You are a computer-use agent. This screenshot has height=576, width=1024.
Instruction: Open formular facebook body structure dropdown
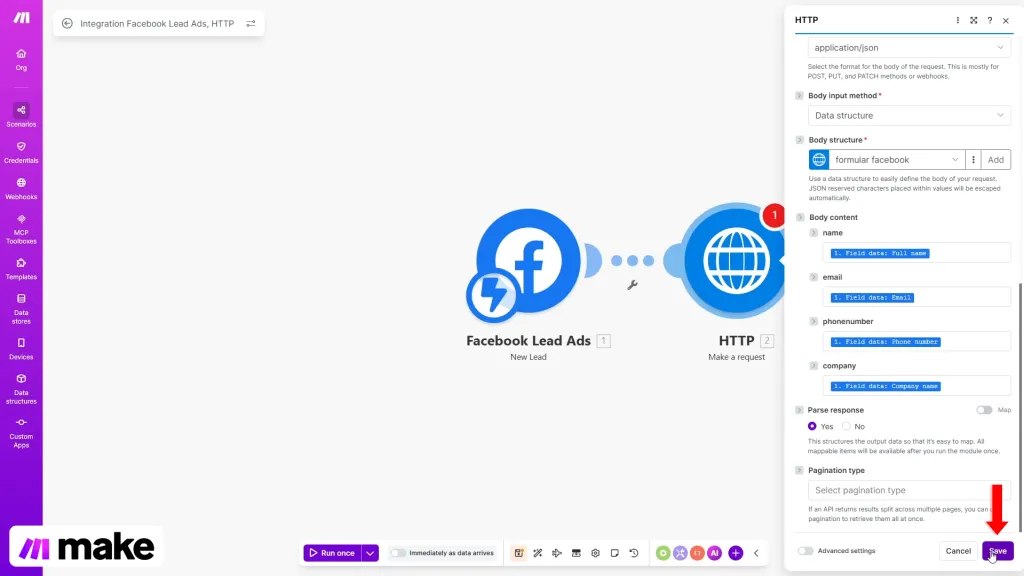(x=896, y=159)
